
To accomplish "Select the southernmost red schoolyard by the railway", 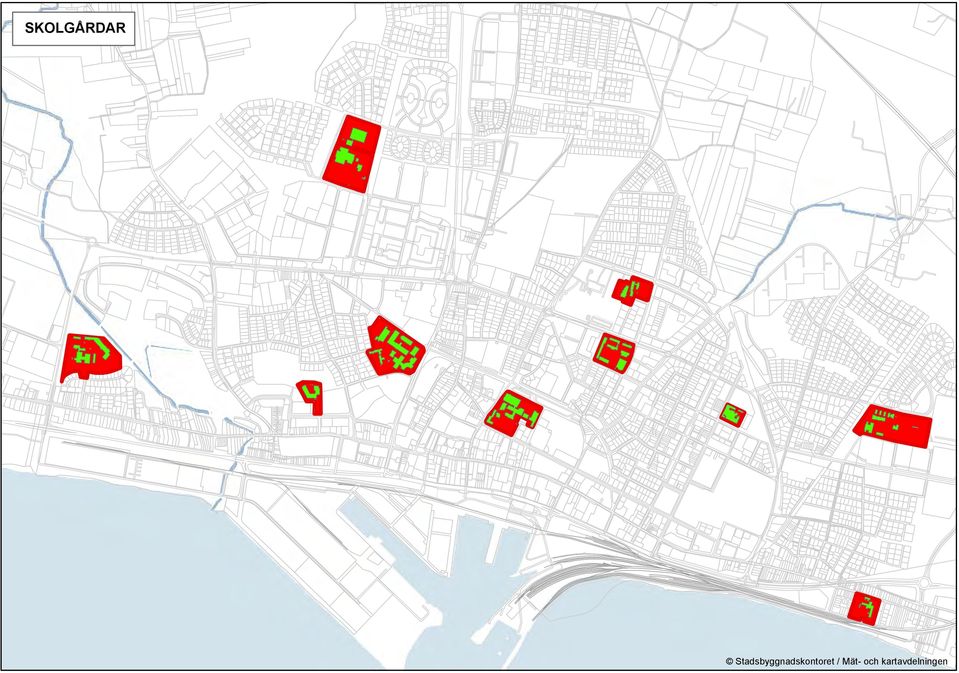I will click(x=864, y=608).
